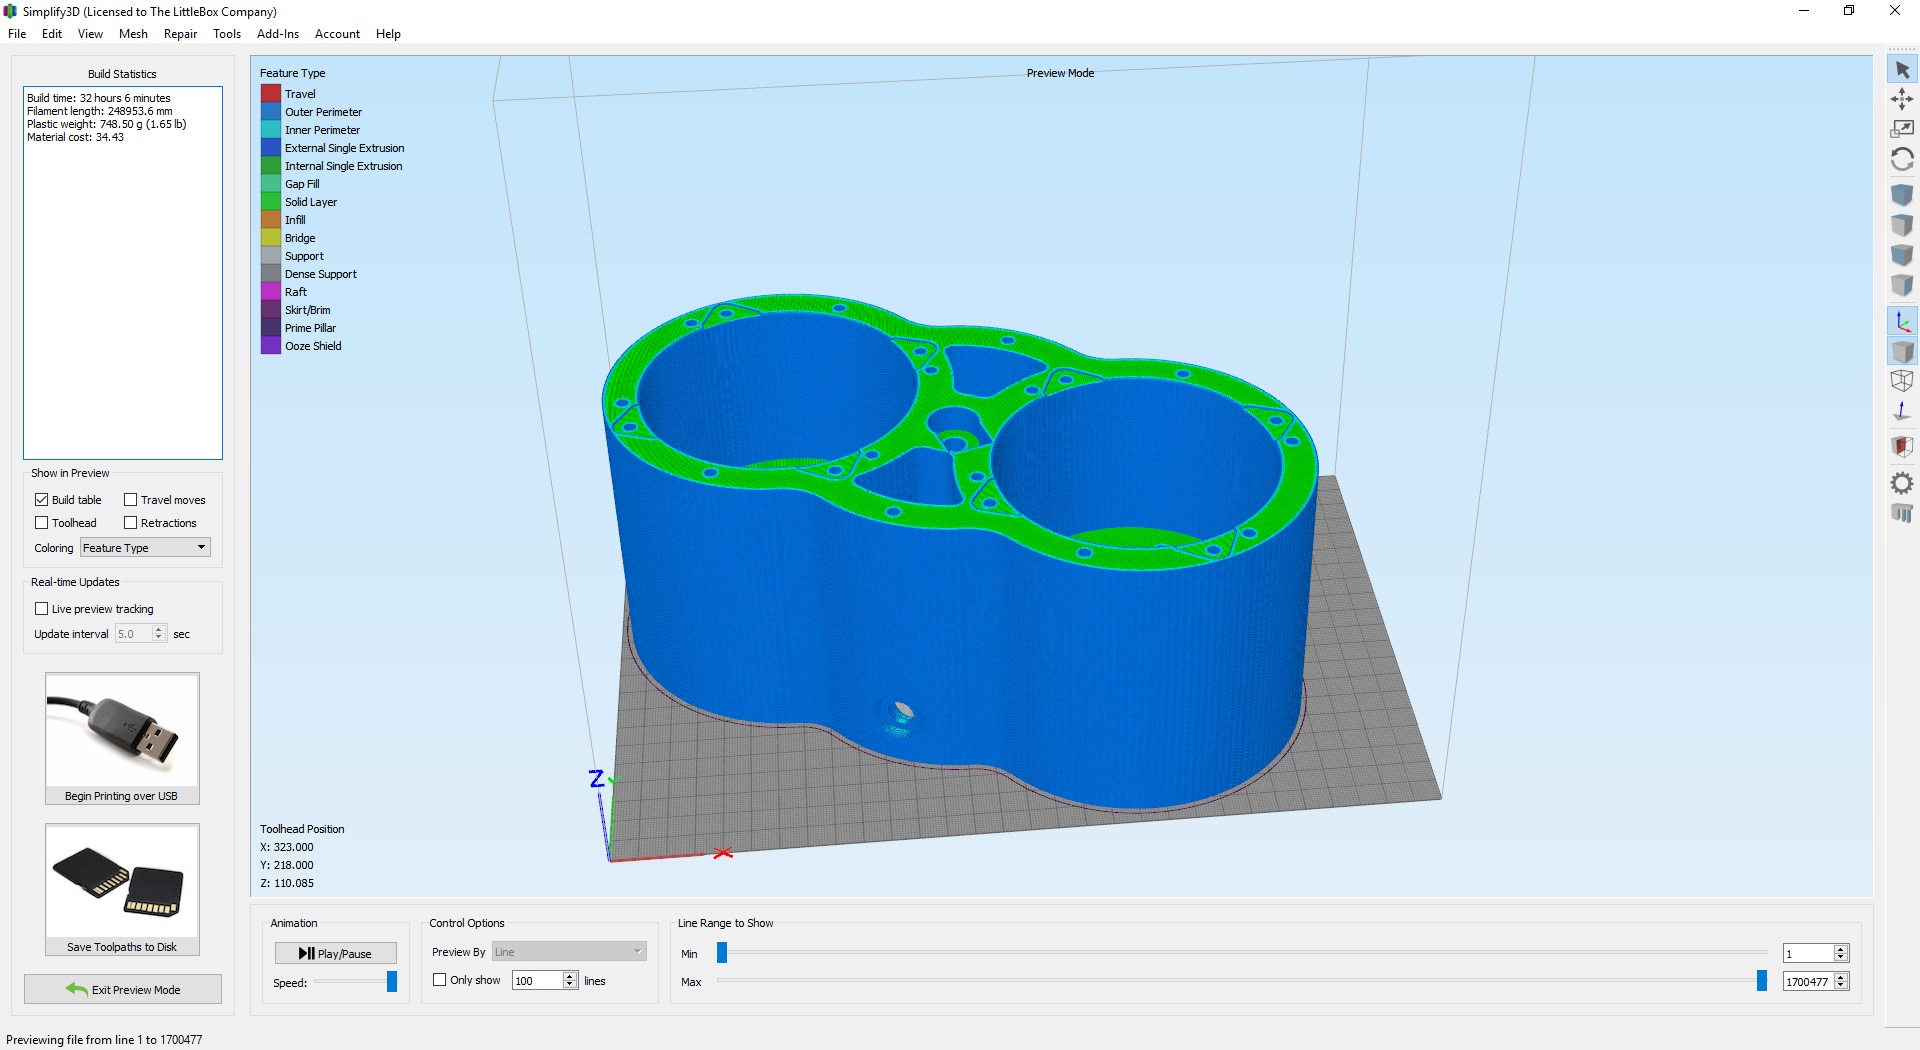Click the 'Z: 110.085' toolhead position text

[x=287, y=884]
